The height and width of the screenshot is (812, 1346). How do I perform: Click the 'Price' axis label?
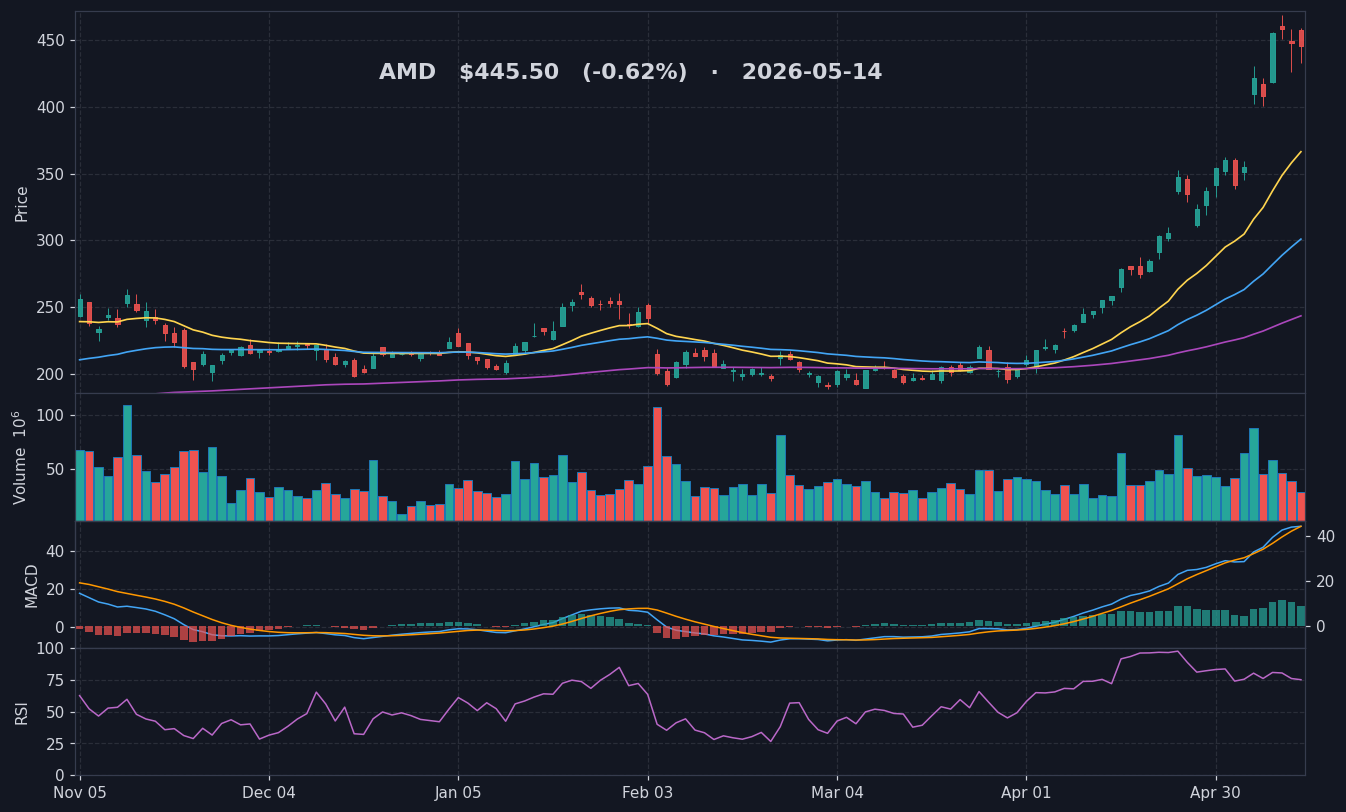(22, 203)
